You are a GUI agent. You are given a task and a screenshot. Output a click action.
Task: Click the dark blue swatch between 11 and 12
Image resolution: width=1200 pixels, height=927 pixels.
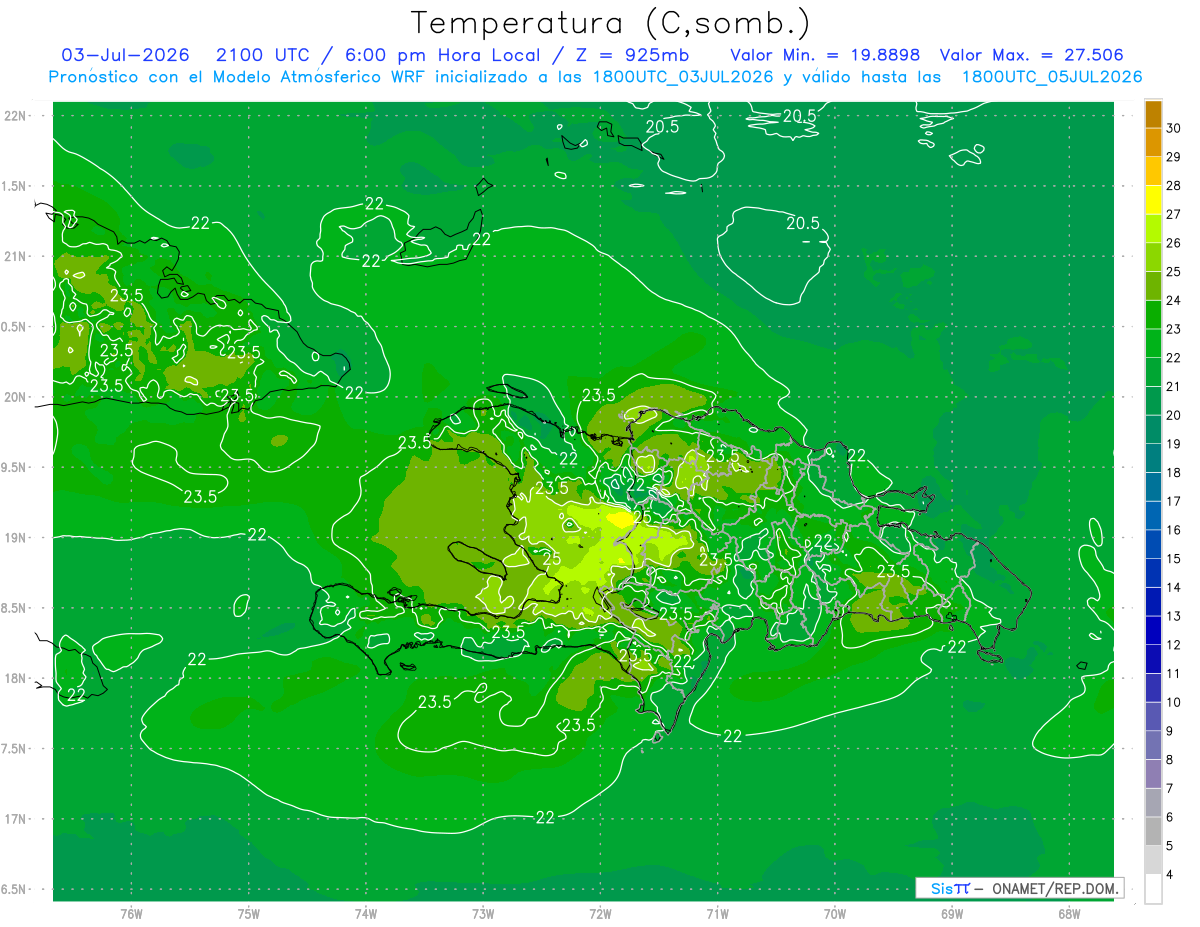(1153, 660)
